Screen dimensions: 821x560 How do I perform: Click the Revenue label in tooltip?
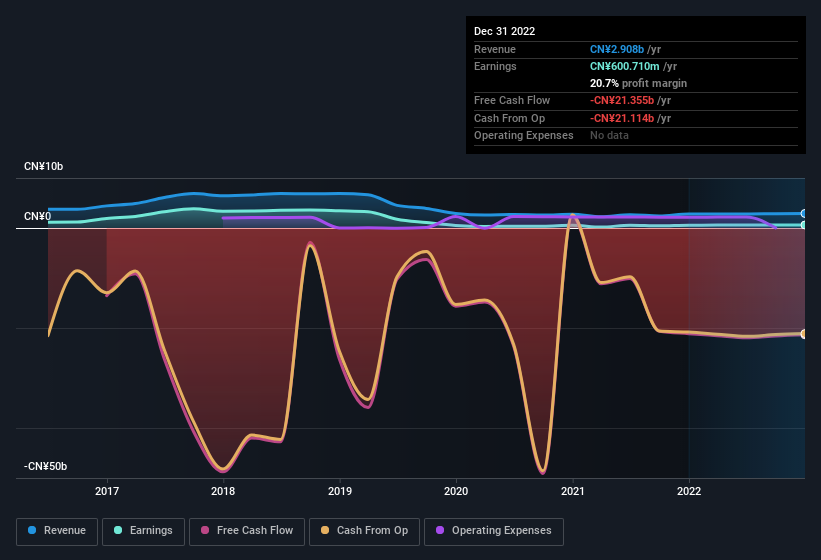point(495,49)
